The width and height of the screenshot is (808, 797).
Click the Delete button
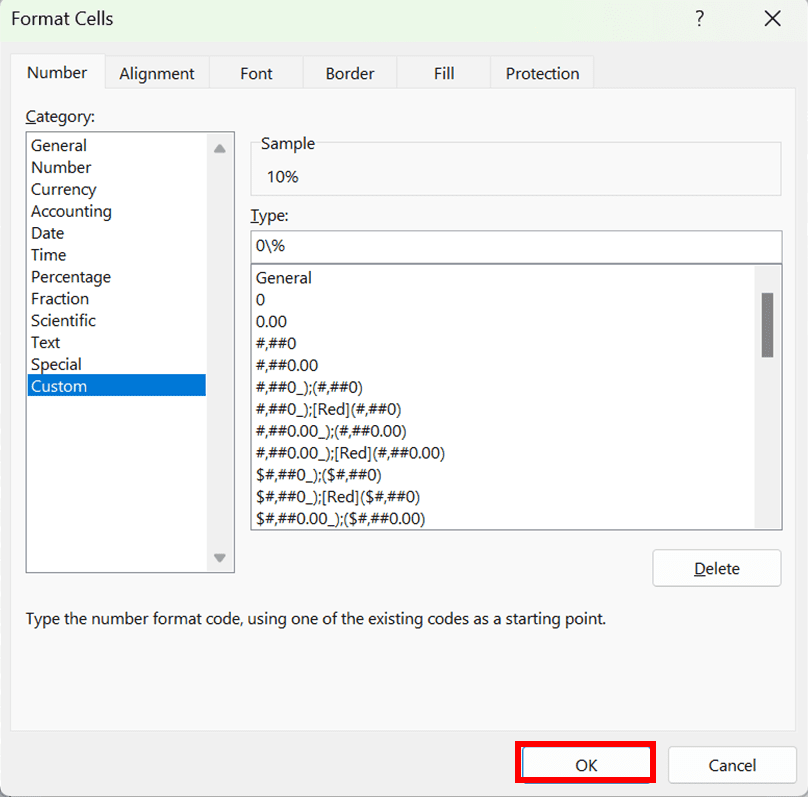tap(717, 568)
